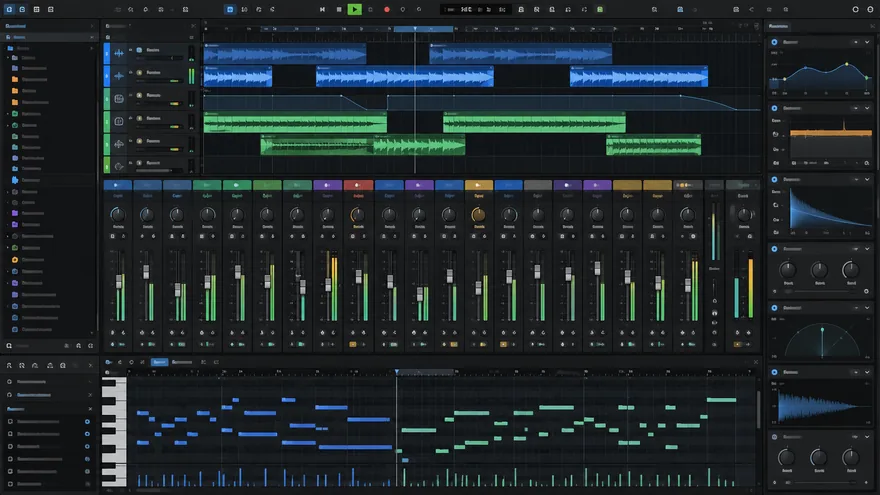The width and height of the screenshot is (880, 495).
Task: Select the track icon of the second green track
Action: point(119,121)
